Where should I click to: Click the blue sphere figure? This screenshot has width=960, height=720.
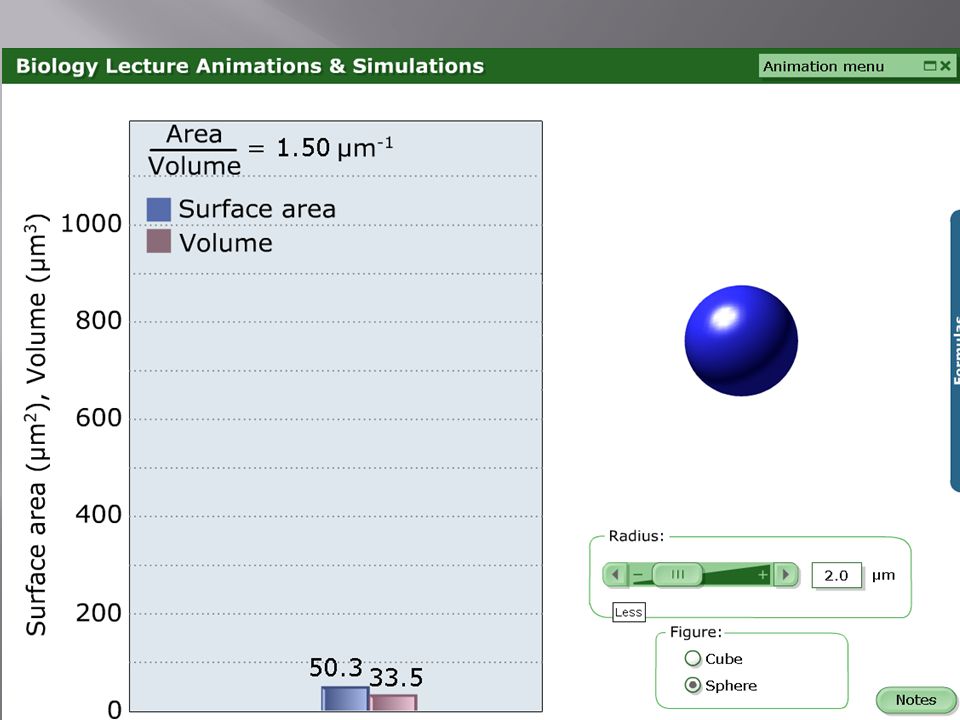[x=741, y=340]
